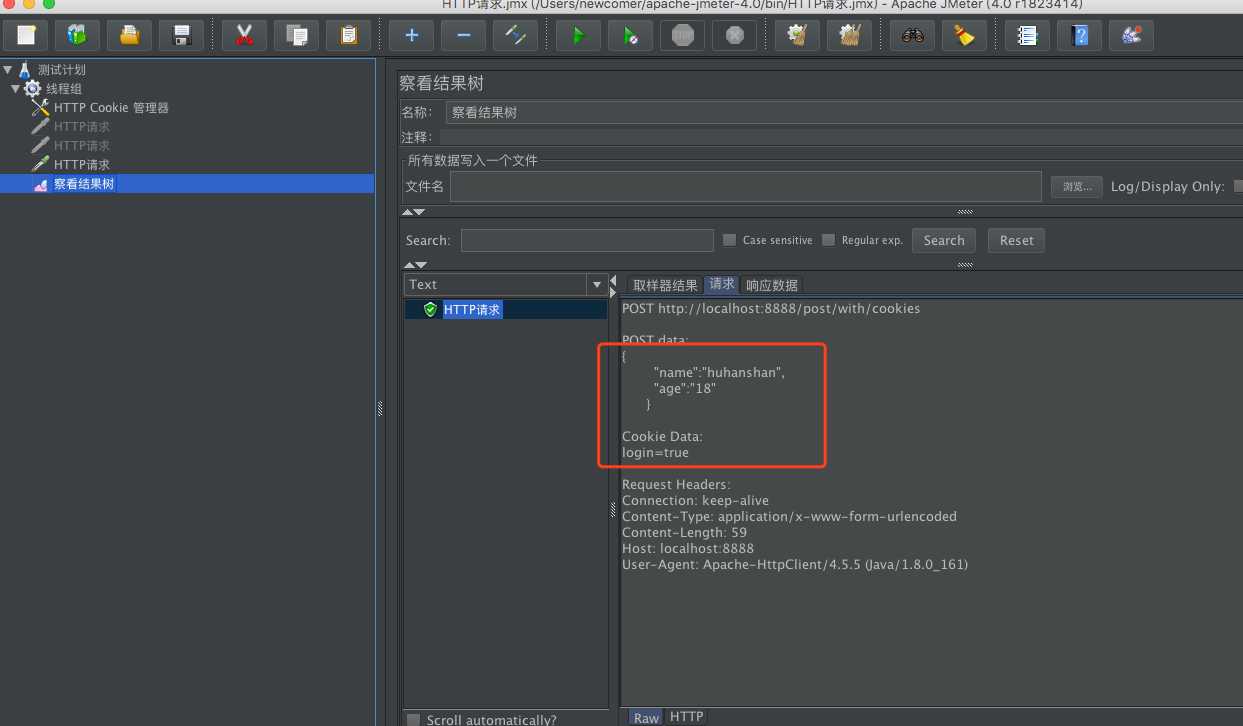Save the test plan with the floppy icon

pos(181,35)
